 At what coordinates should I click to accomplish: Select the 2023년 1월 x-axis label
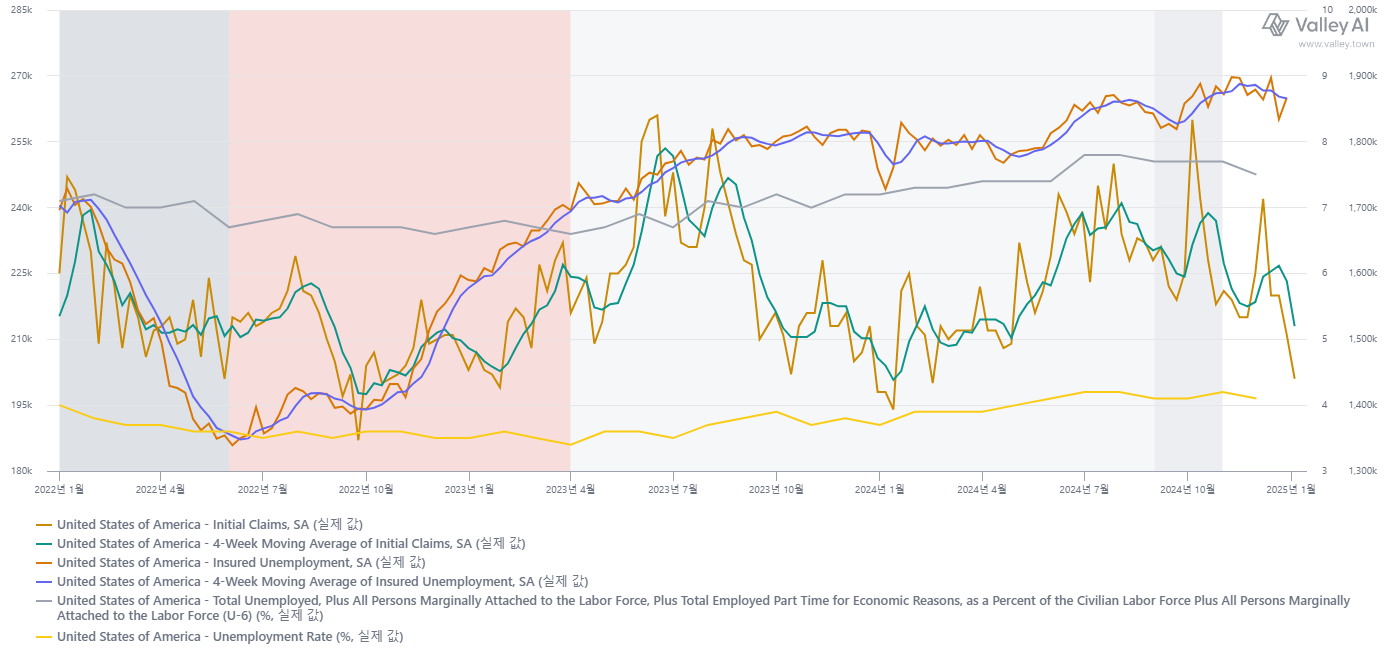(x=469, y=489)
